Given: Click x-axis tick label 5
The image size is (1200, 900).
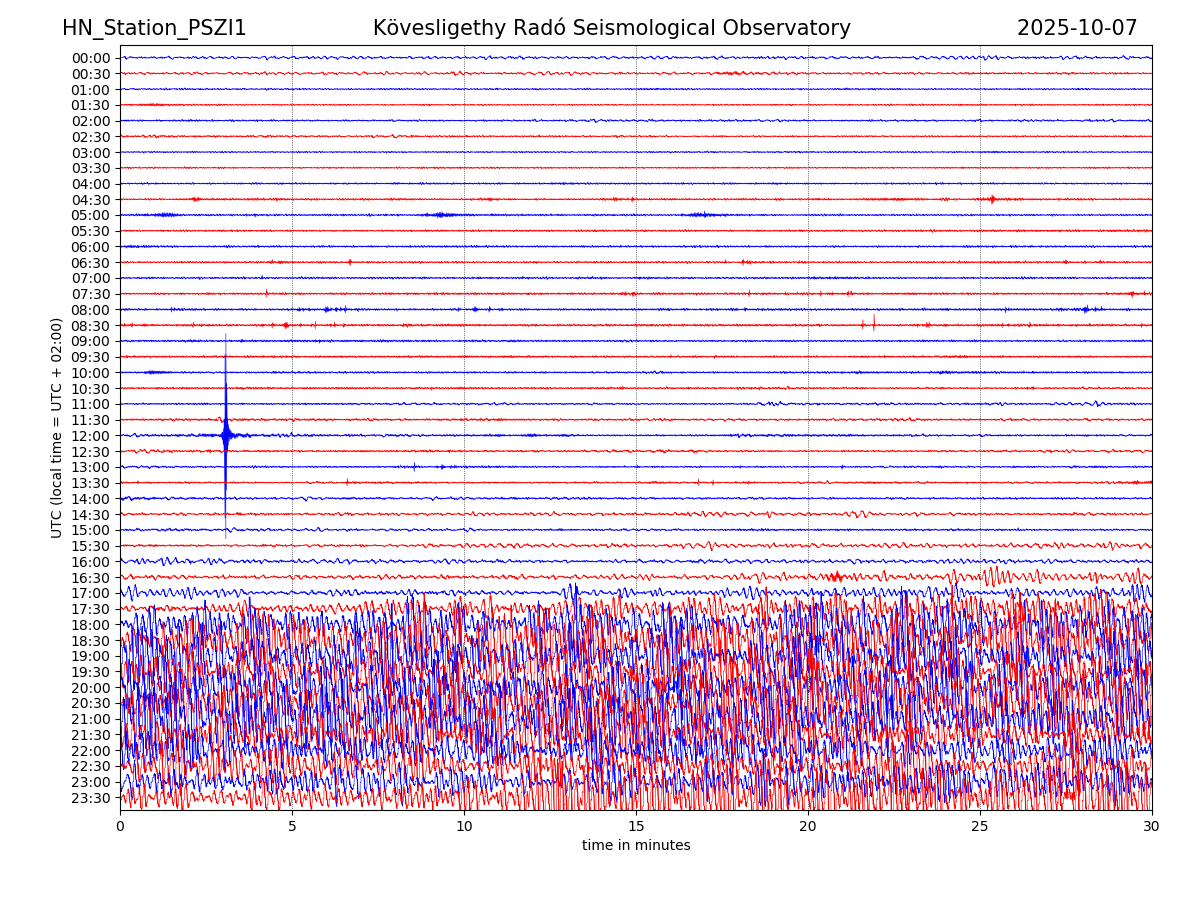Looking at the screenshot, I should 292,827.
